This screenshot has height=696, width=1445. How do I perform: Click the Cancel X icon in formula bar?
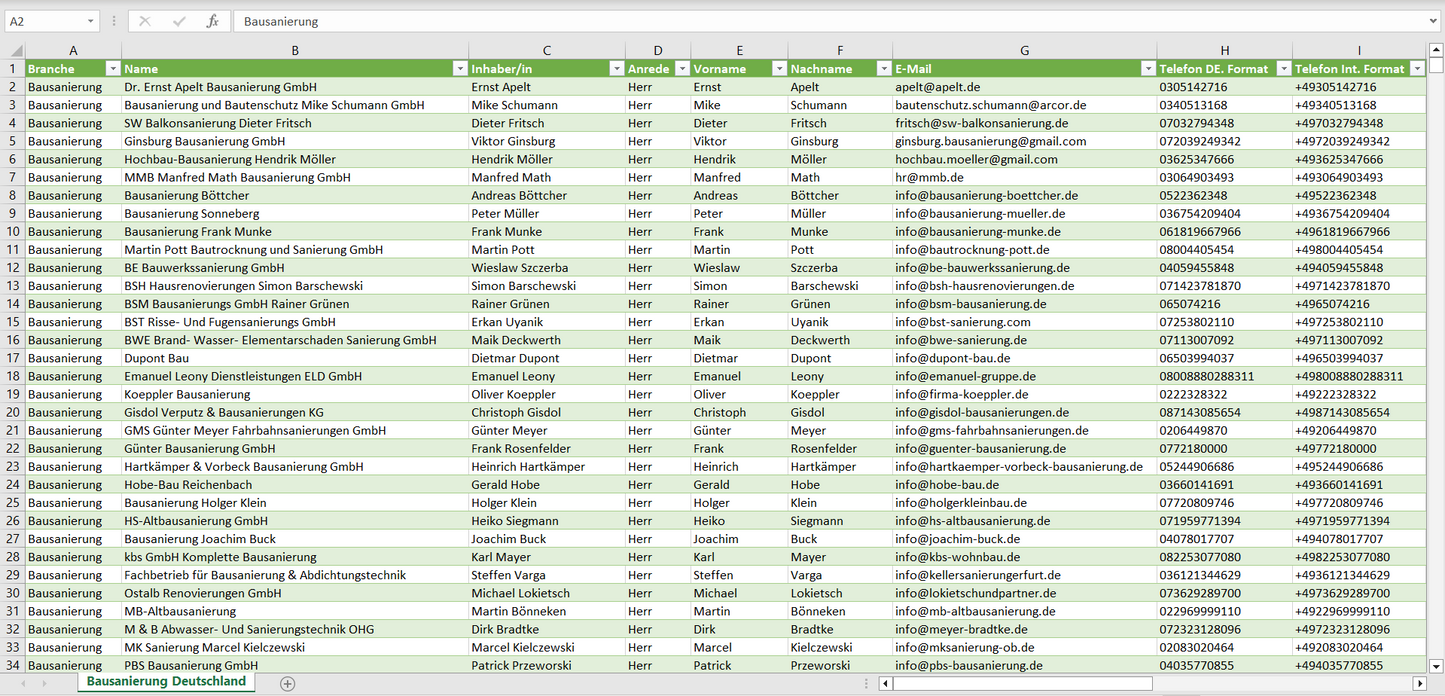pyautogui.click(x=145, y=21)
